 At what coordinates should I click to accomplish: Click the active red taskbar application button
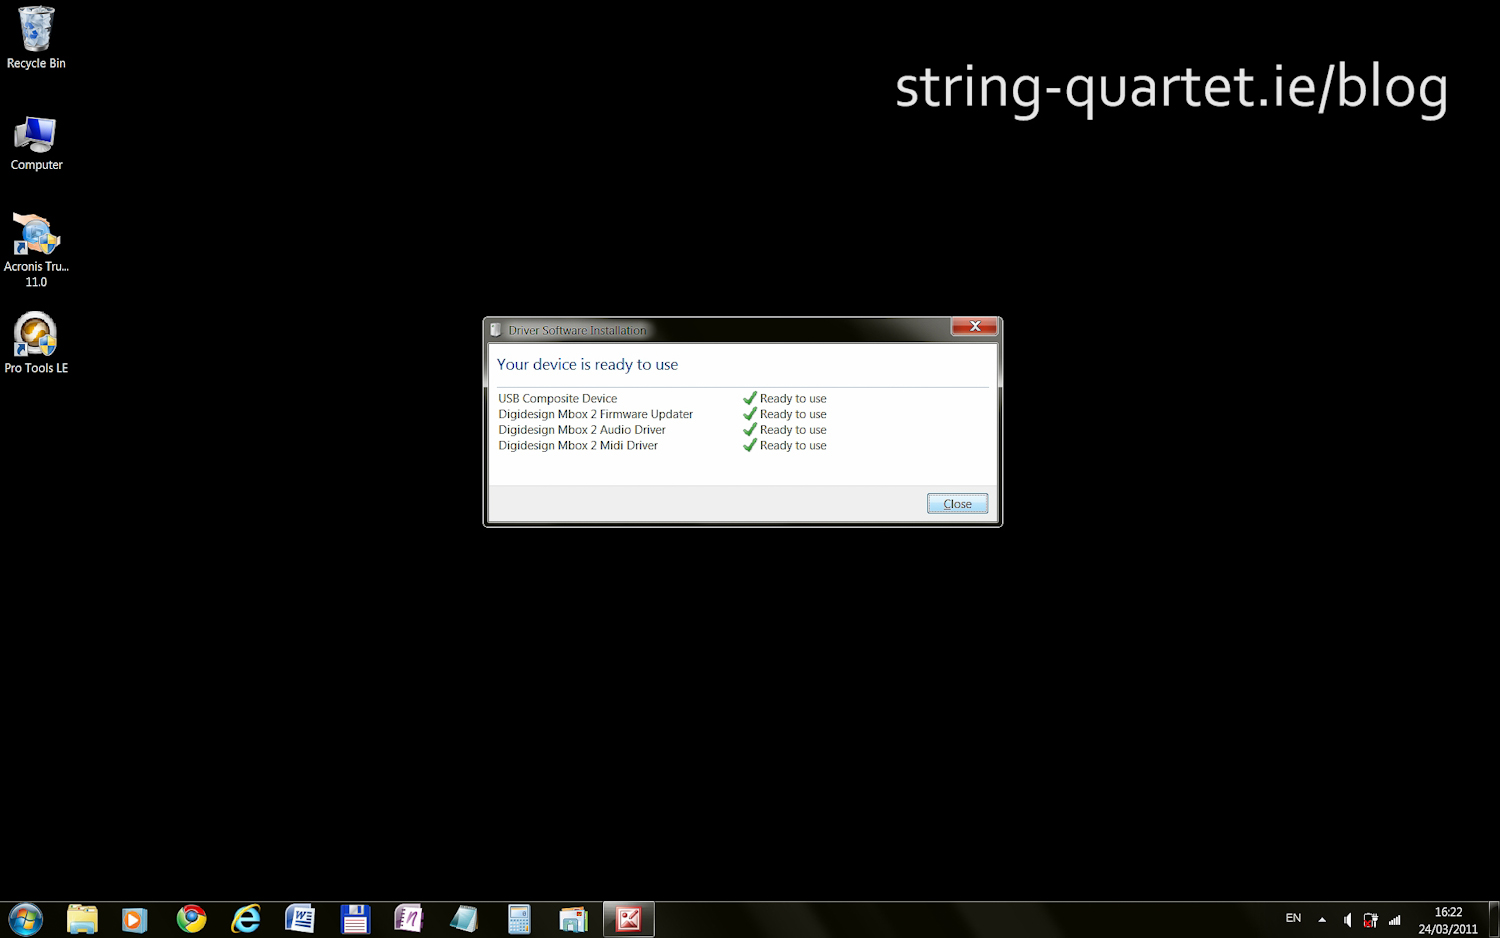tap(629, 919)
